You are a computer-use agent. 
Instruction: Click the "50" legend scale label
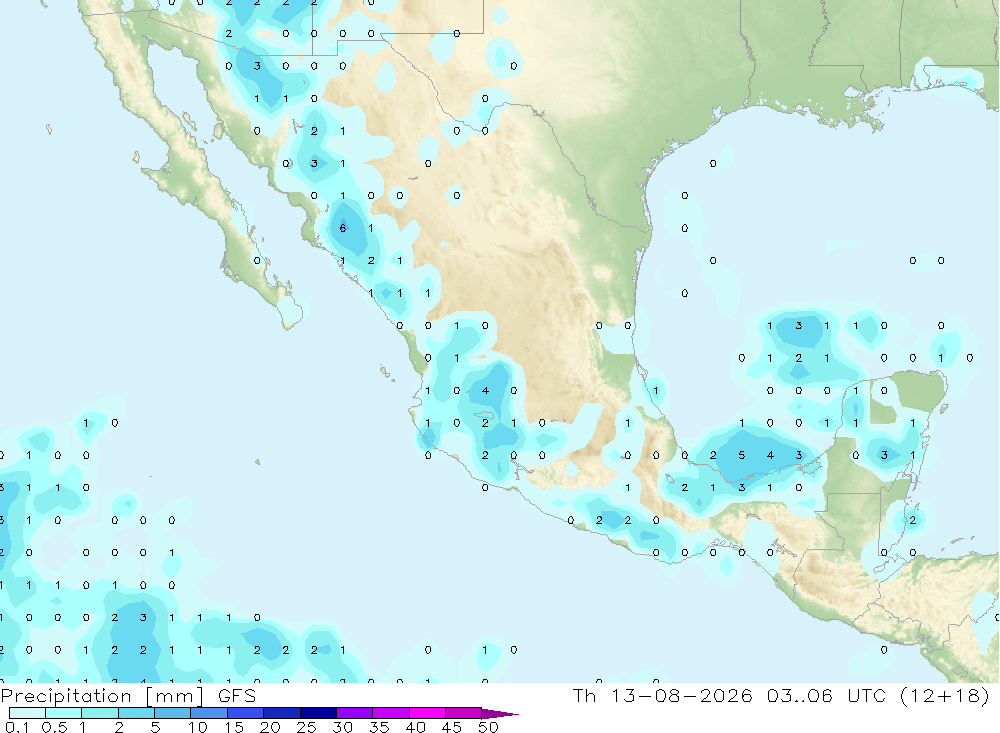[x=489, y=727]
